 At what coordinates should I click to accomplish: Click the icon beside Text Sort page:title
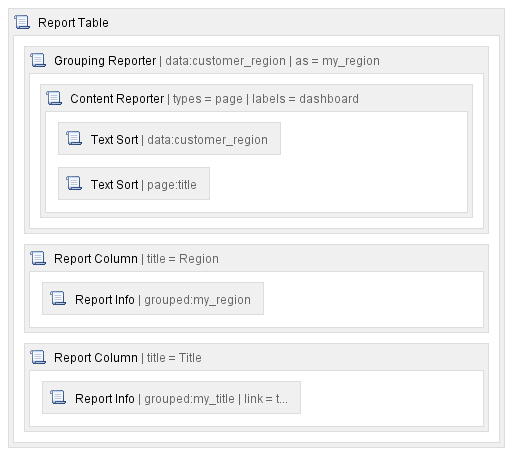(x=74, y=183)
